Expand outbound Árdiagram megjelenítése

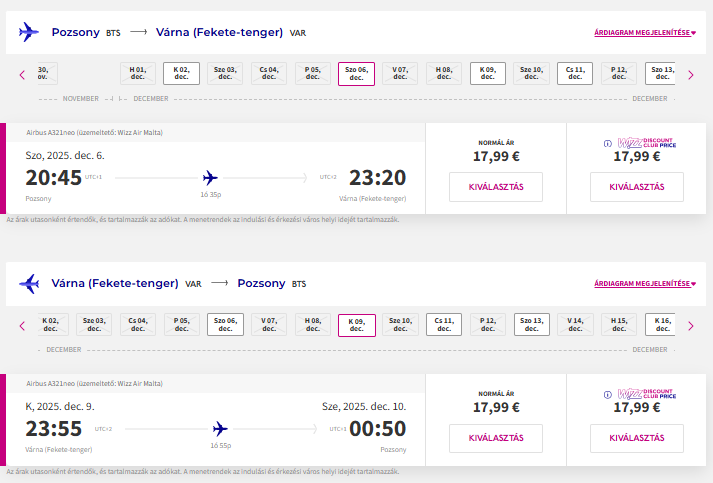tap(645, 33)
